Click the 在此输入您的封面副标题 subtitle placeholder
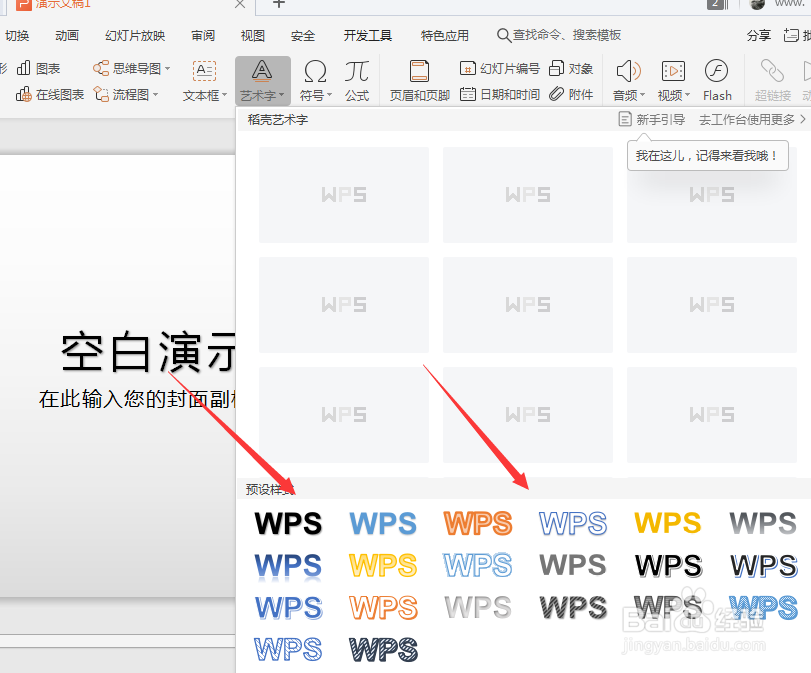 click(x=137, y=399)
